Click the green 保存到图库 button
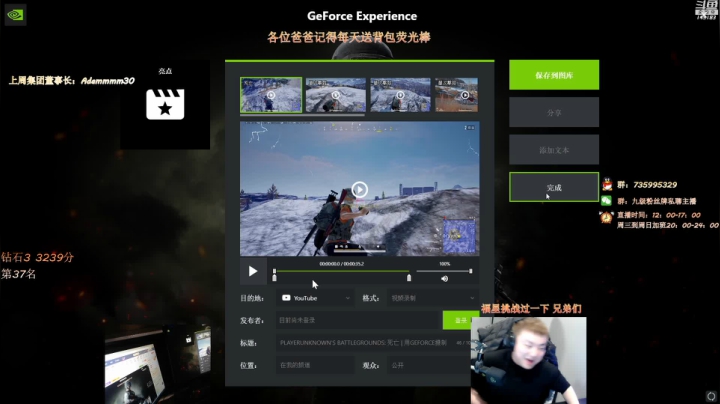Viewport: 720px width, 404px height. 554,75
